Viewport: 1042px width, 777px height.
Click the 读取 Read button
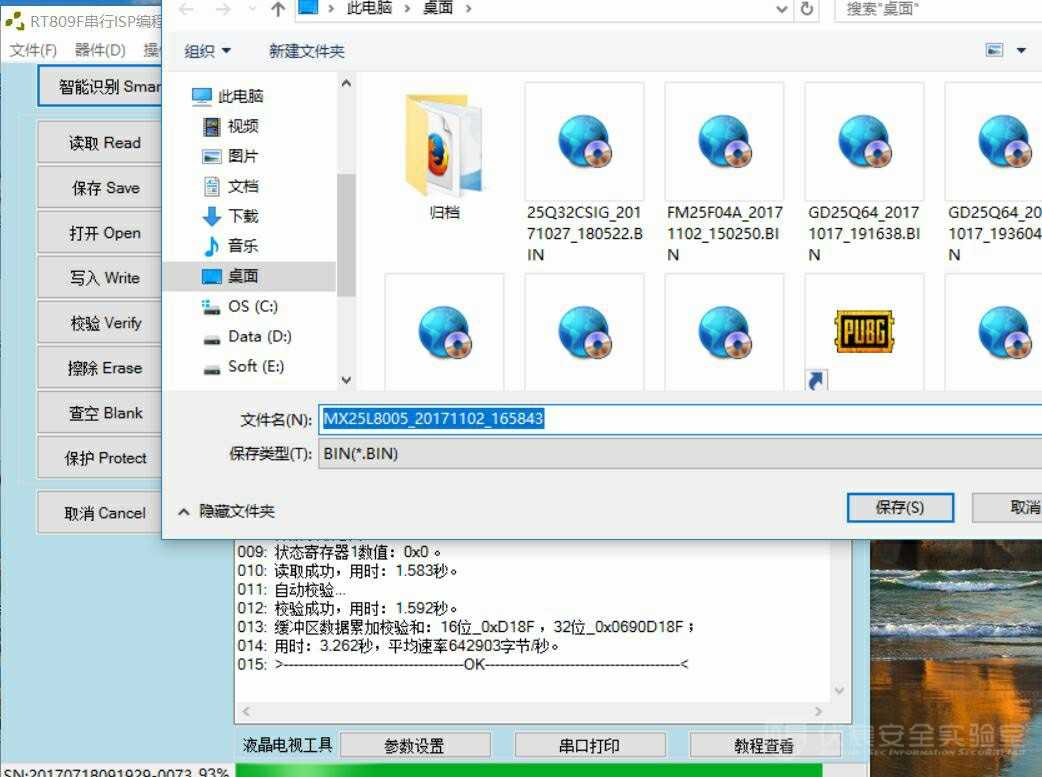click(x=100, y=143)
